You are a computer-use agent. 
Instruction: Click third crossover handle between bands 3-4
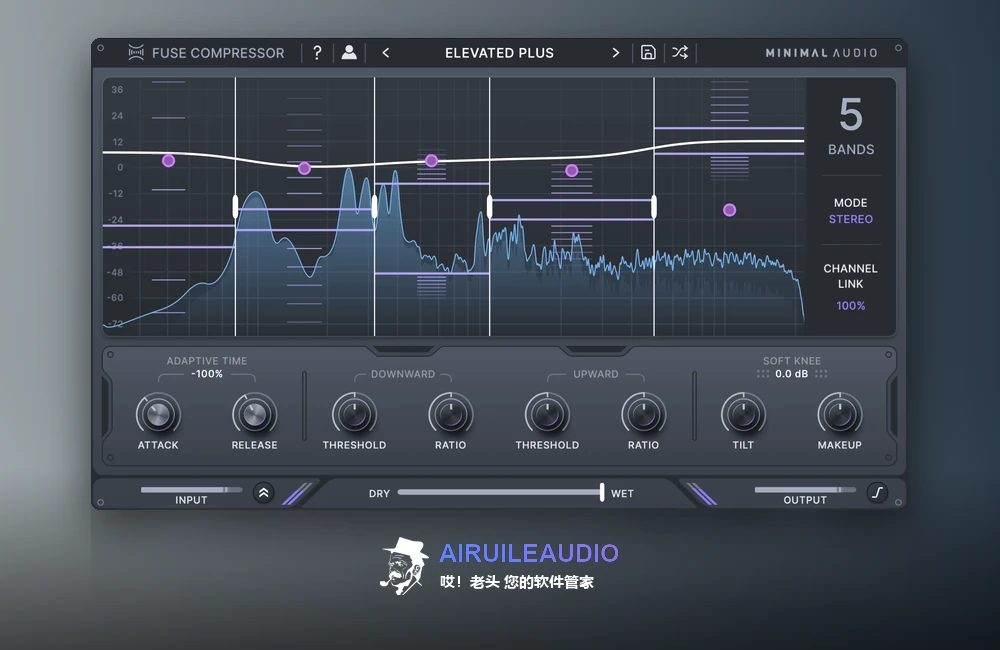tap(490, 207)
